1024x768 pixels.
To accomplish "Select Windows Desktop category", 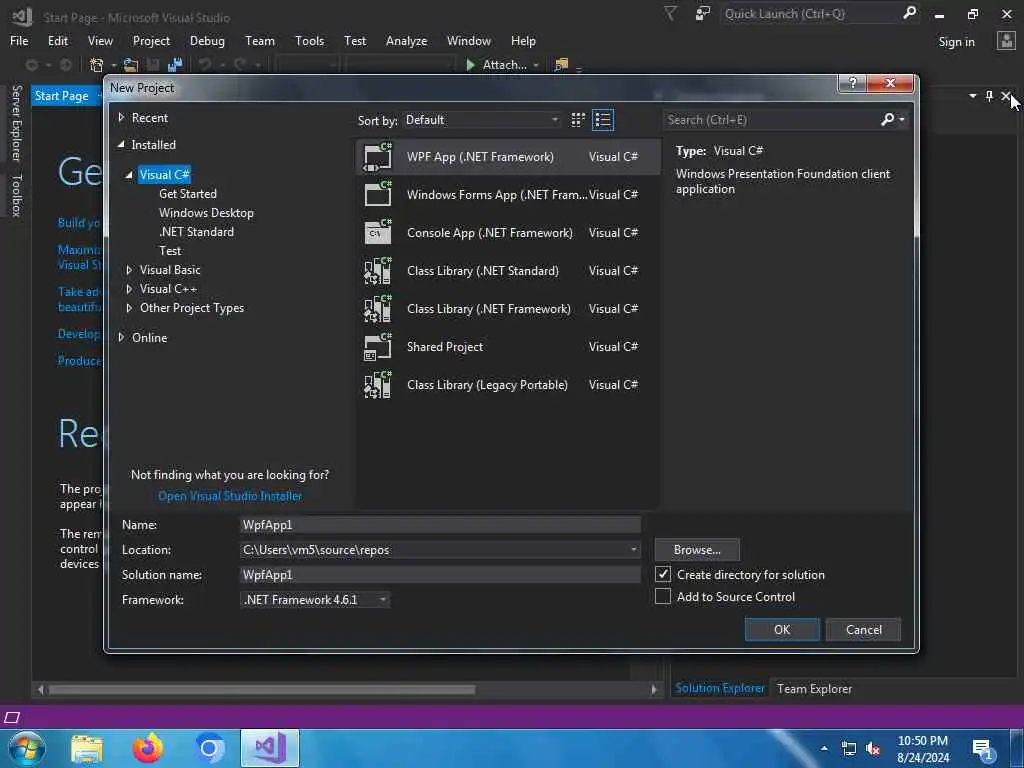I will click(206, 213).
